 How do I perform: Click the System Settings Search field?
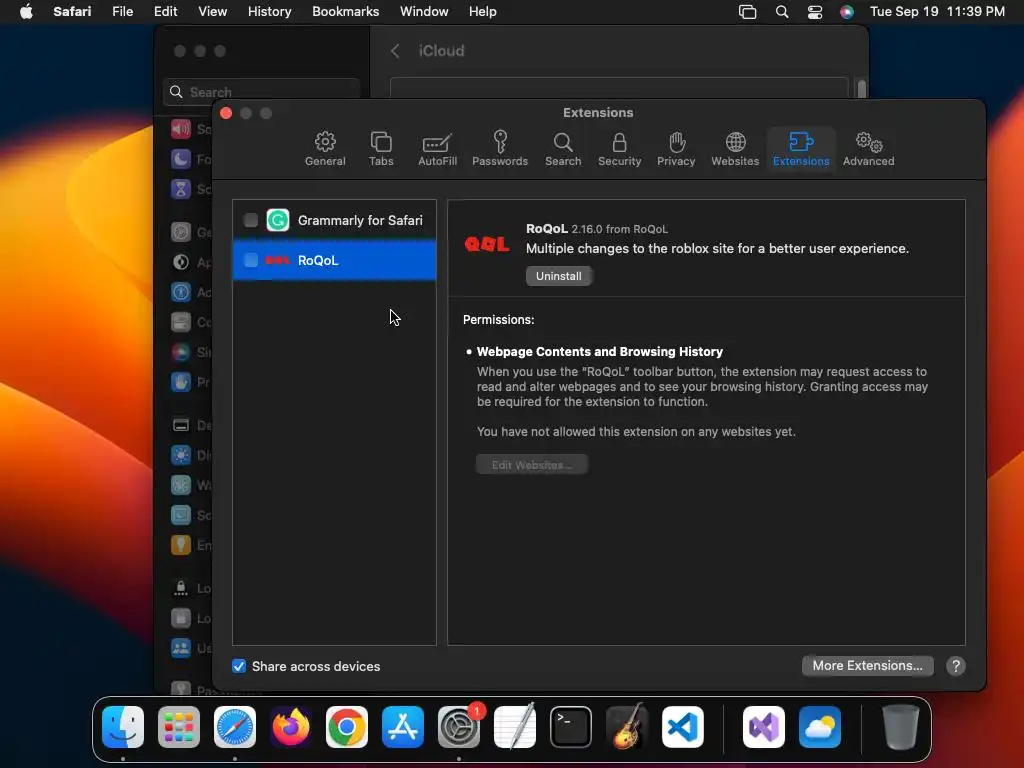[x=261, y=91]
